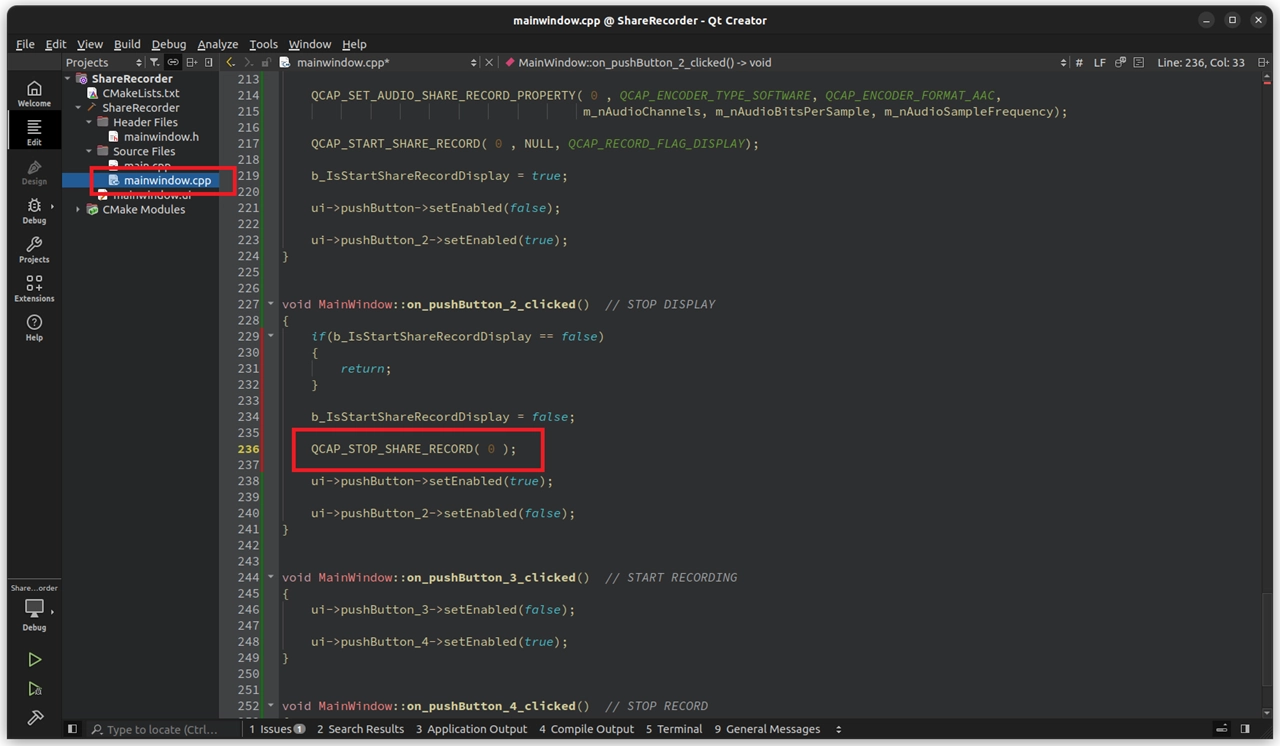Click line number 236 in the gutter

tap(248, 449)
